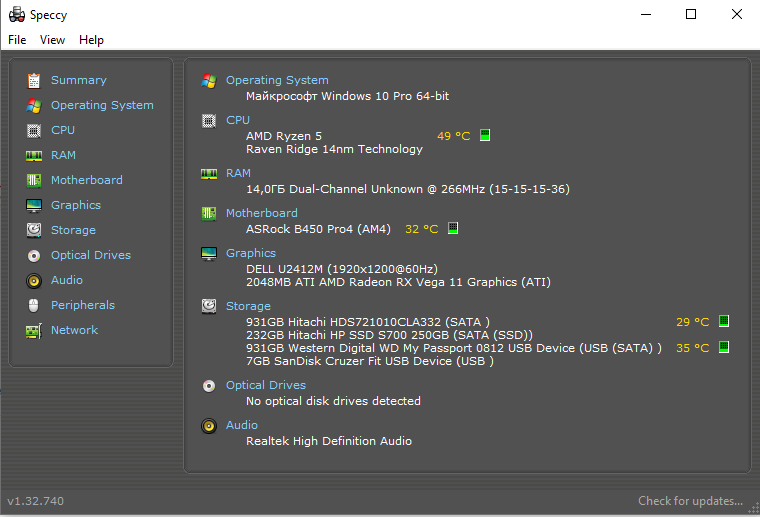Screen dimensions: 760x517
Task: Click the SanDisk Cruzer Fit USB Device line
Action: (x=370, y=361)
